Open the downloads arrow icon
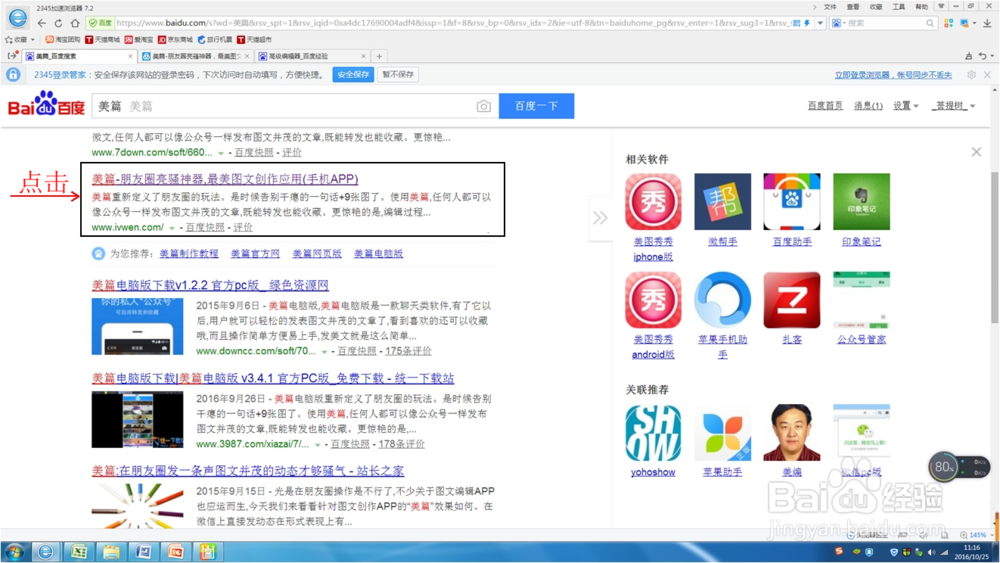Viewport: 1000px width, 563px height. pyautogui.click(x=987, y=23)
